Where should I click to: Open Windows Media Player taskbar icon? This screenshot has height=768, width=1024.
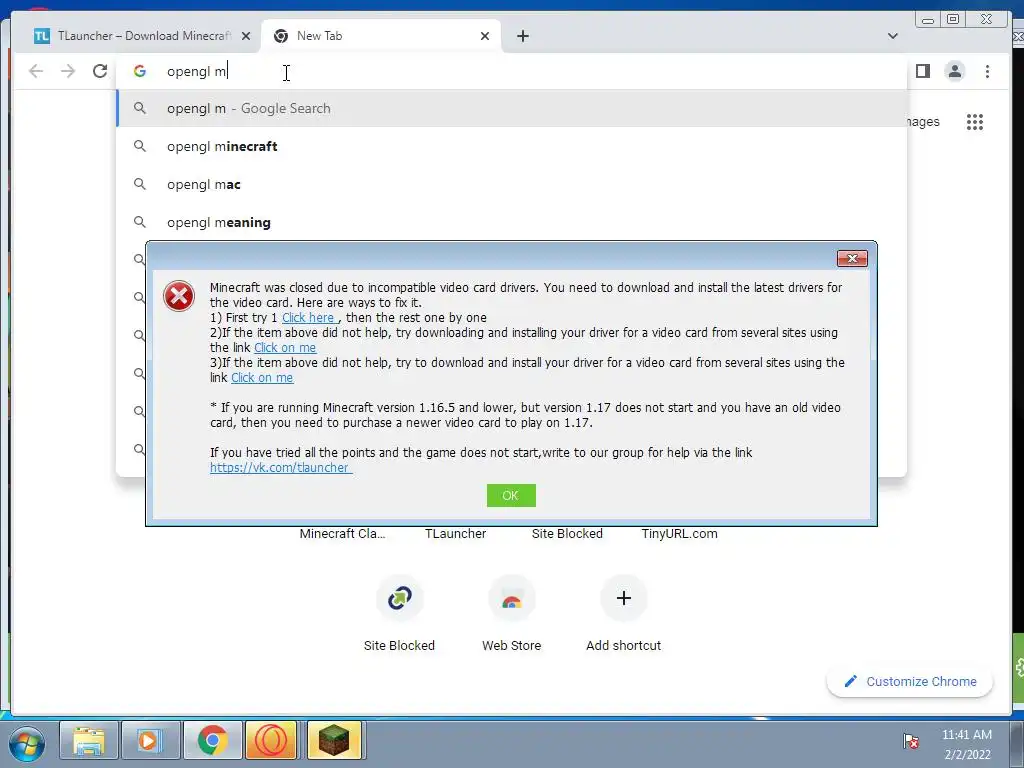150,741
